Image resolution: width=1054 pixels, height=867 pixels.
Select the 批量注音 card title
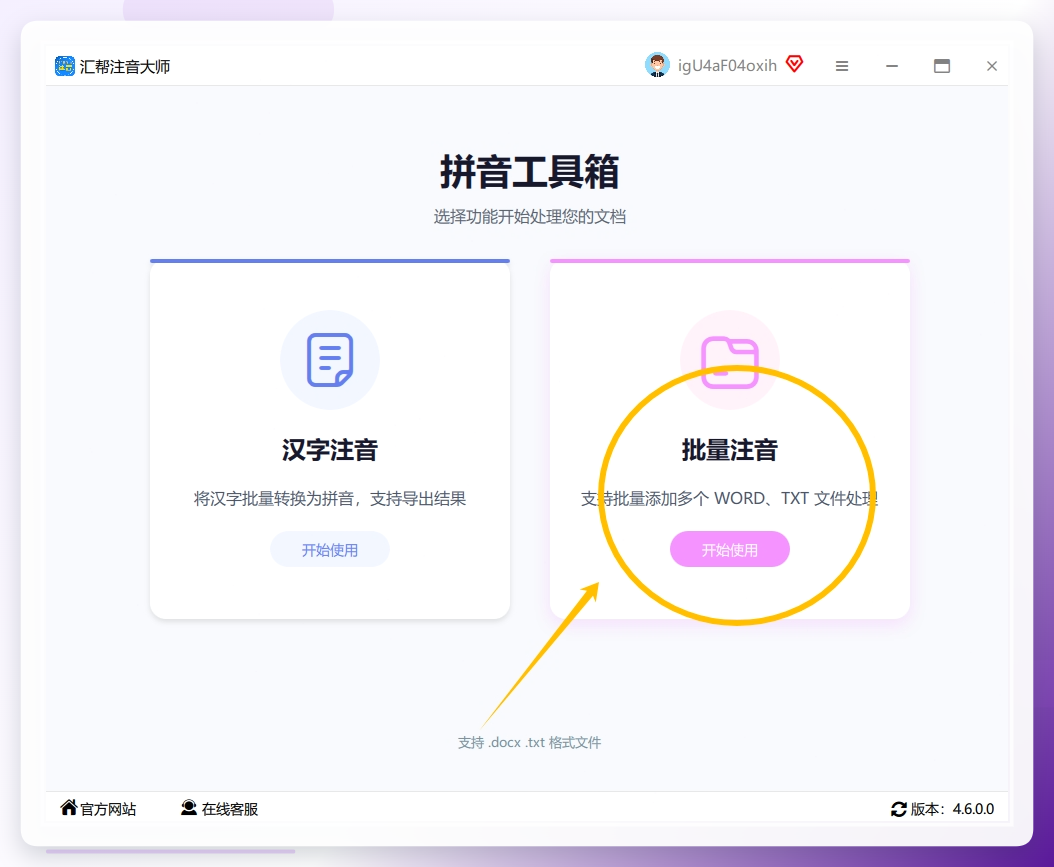coord(730,450)
